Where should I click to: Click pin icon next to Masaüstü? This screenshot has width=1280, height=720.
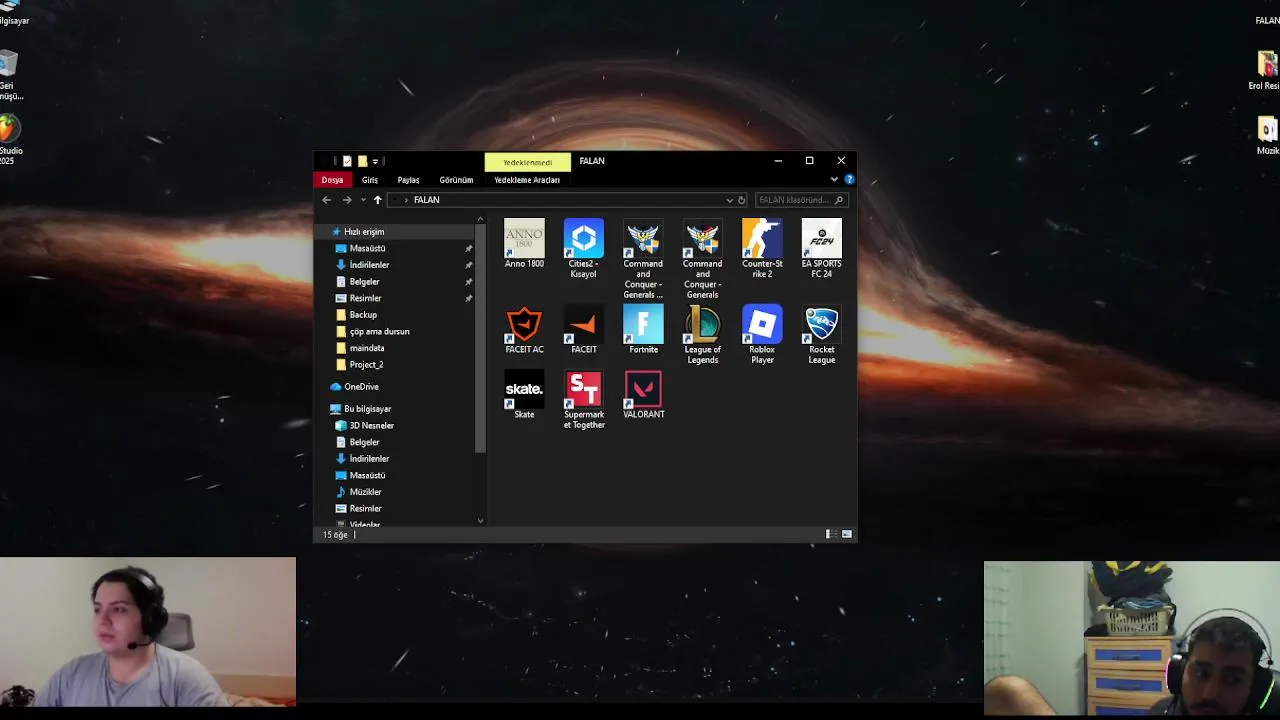[468, 248]
